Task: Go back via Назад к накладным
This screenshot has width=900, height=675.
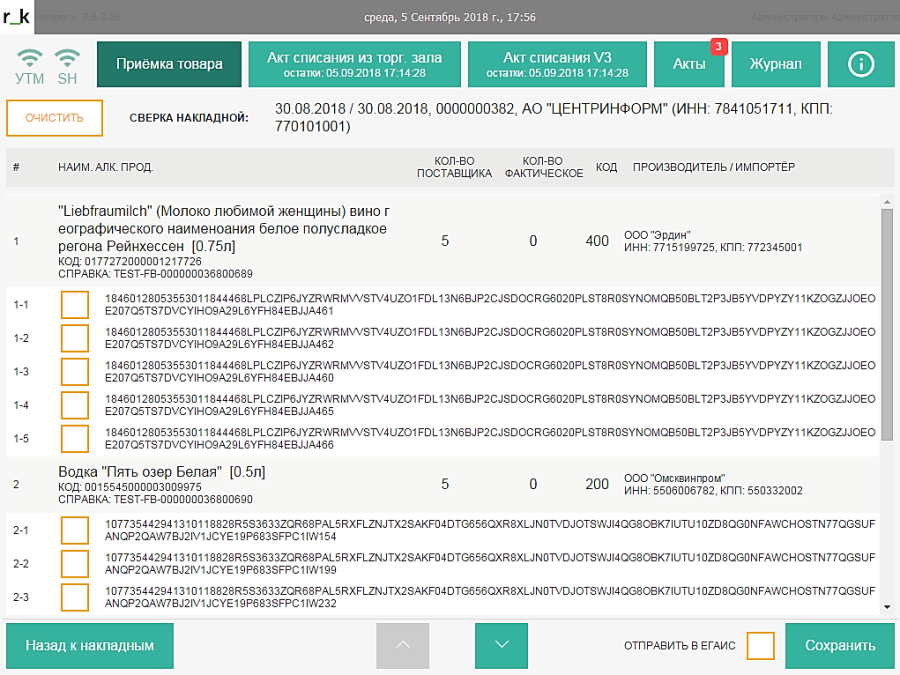Action: (x=90, y=646)
